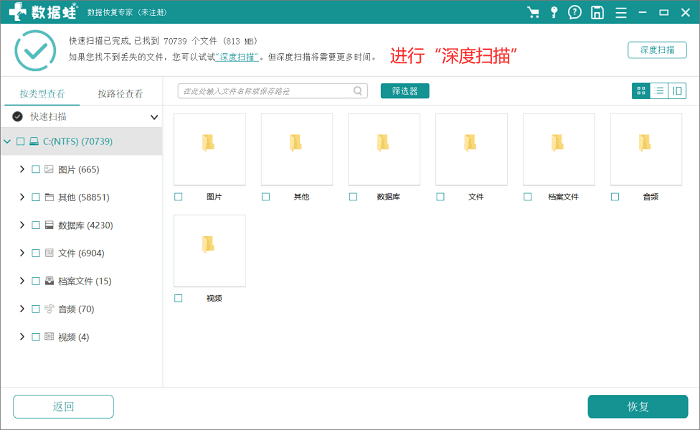
Task: Check the 图片 (665) tree checkbox
Action: [x=36, y=169]
